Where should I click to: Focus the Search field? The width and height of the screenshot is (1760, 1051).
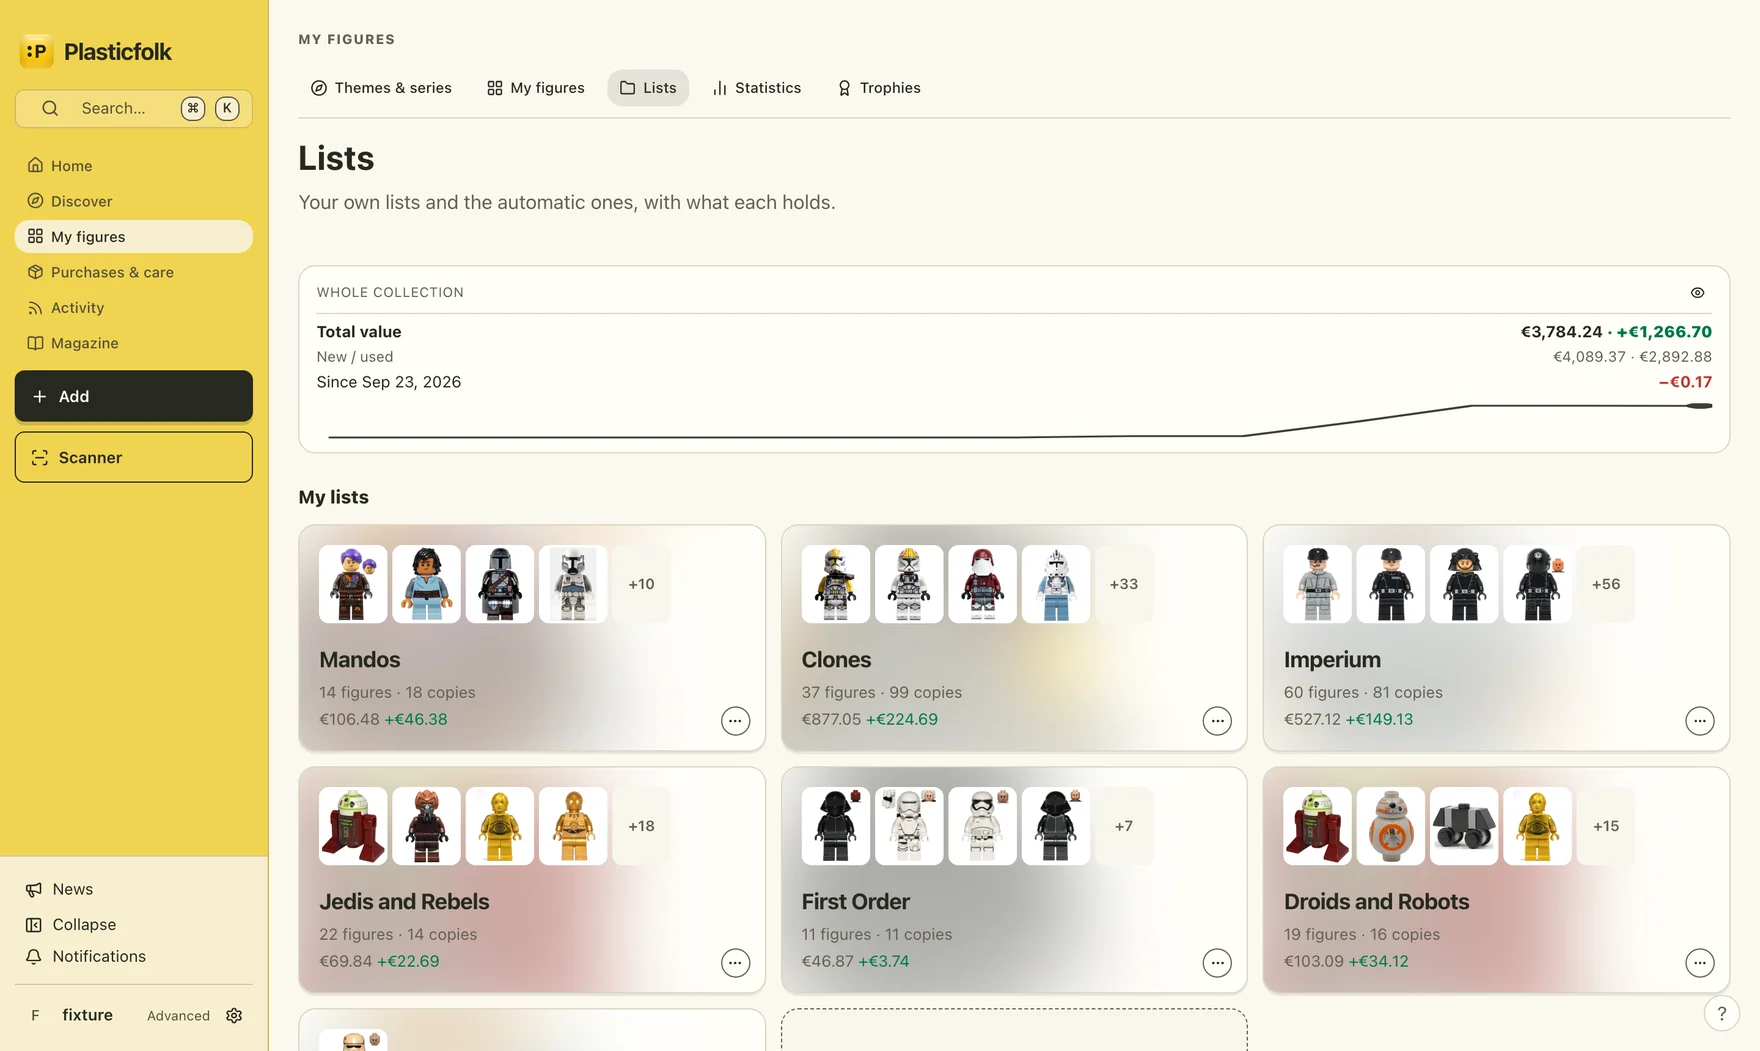pyautogui.click(x=133, y=108)
